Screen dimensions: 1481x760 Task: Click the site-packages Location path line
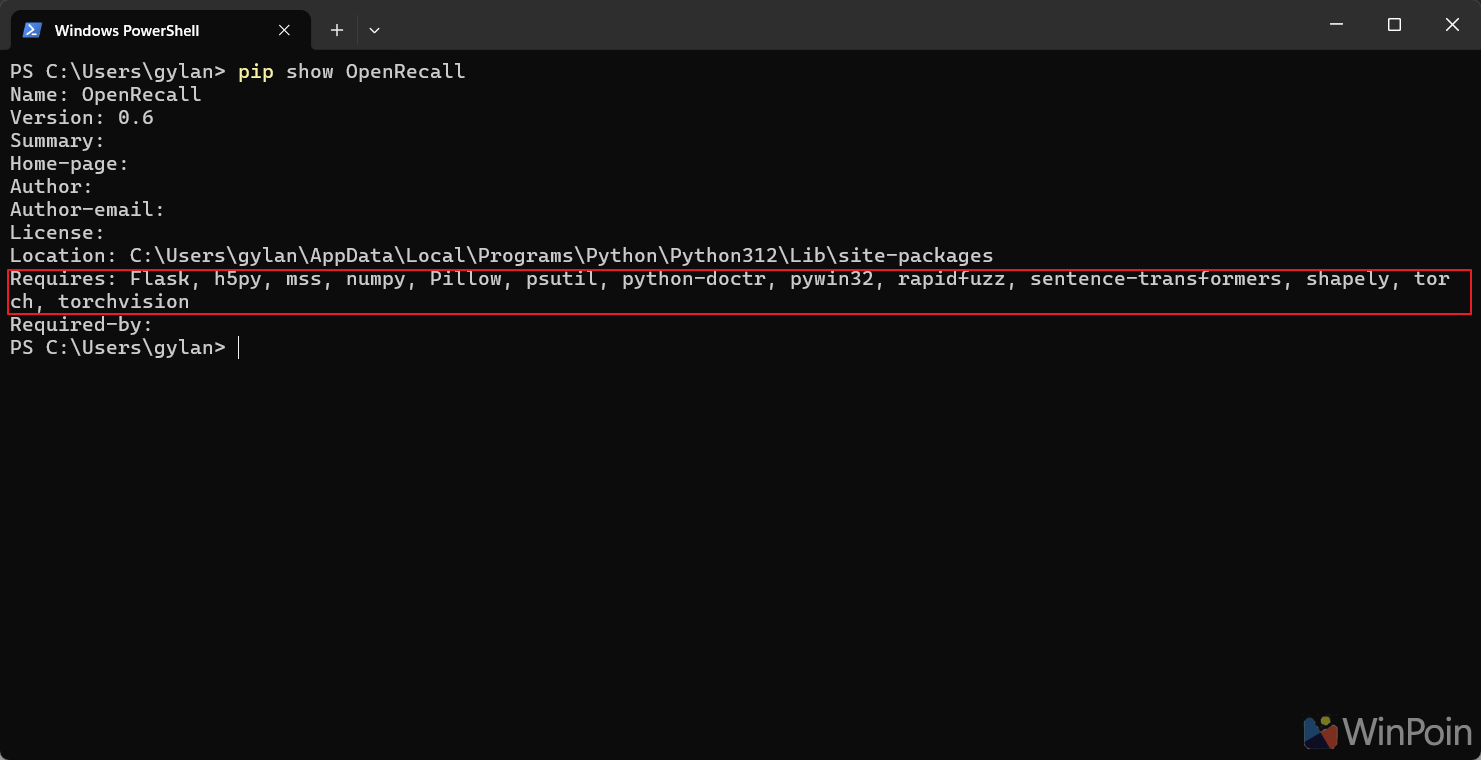coord(502,256)
